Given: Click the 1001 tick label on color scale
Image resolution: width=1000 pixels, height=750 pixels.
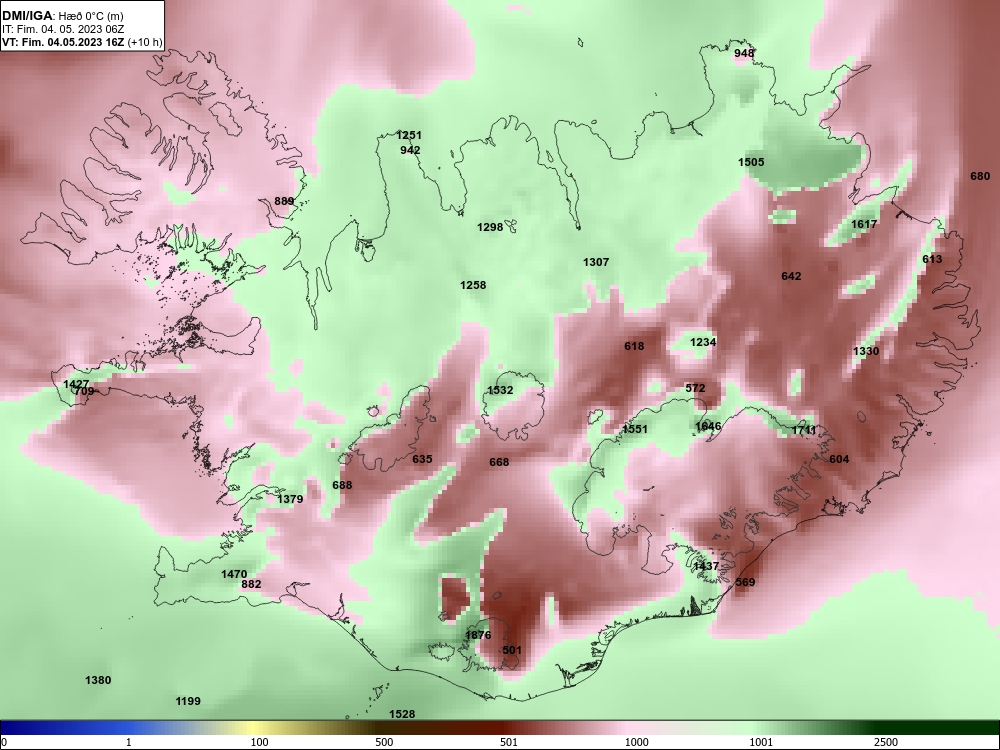Looking at the screenshot, I should 761,742.
